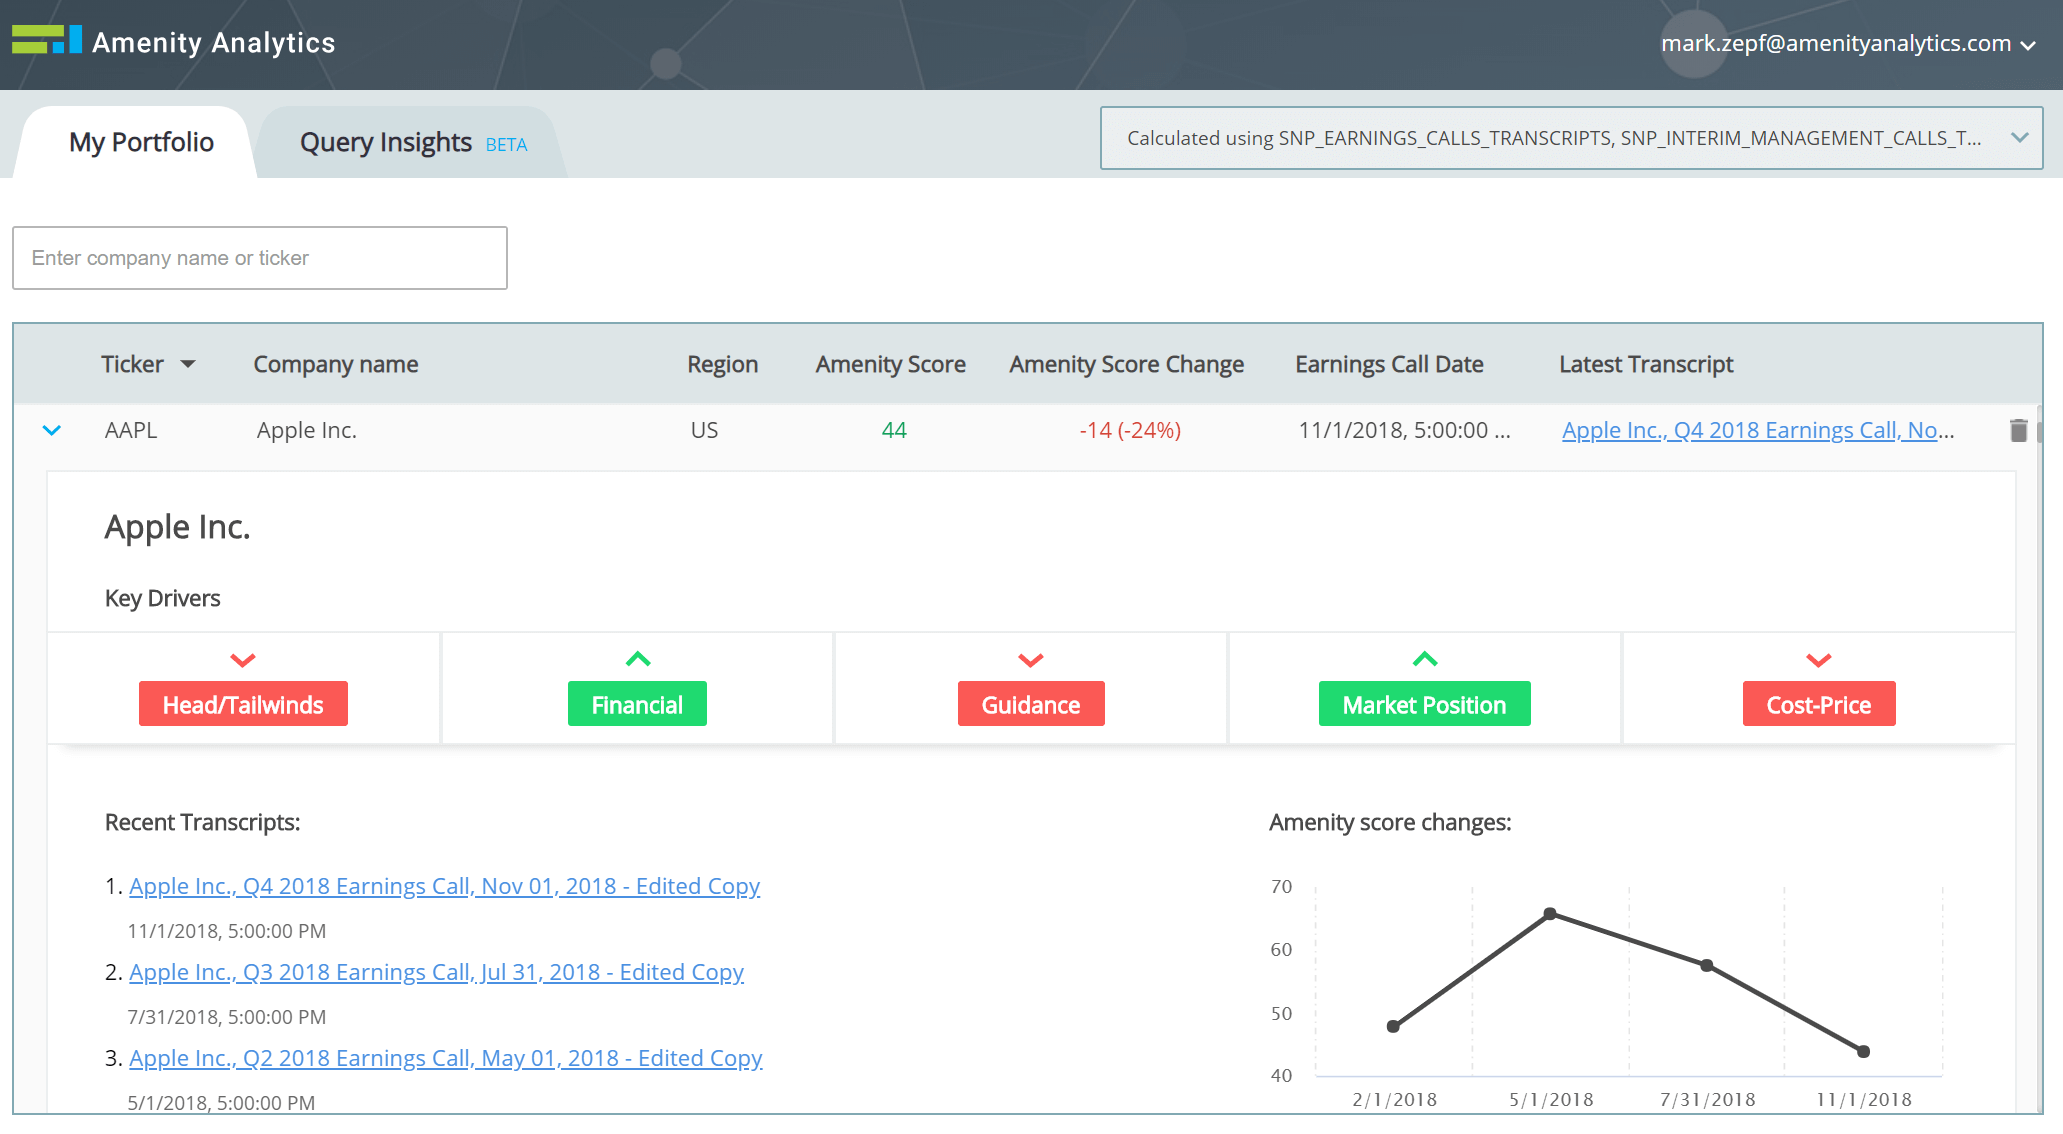Open Apple Inc. Q4 2018 Earnings Call transcript link

[444, 885]
